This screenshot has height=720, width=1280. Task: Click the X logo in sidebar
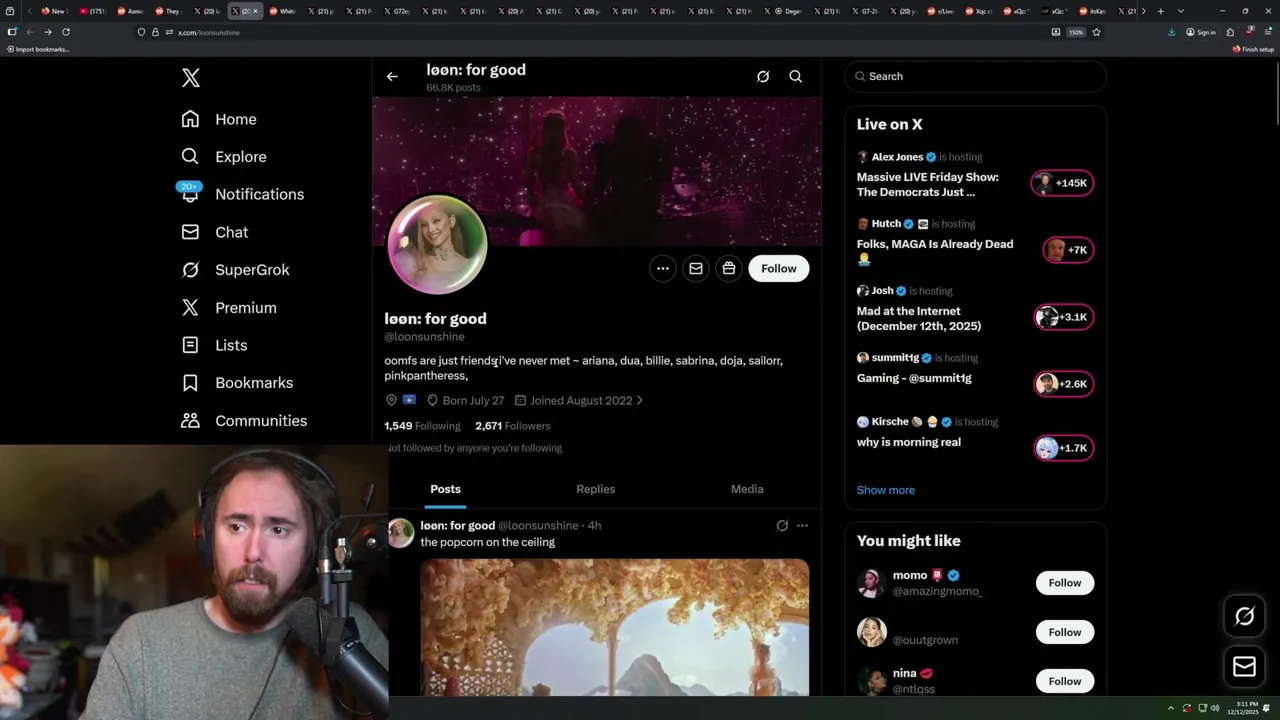click(x=191, y=78)
